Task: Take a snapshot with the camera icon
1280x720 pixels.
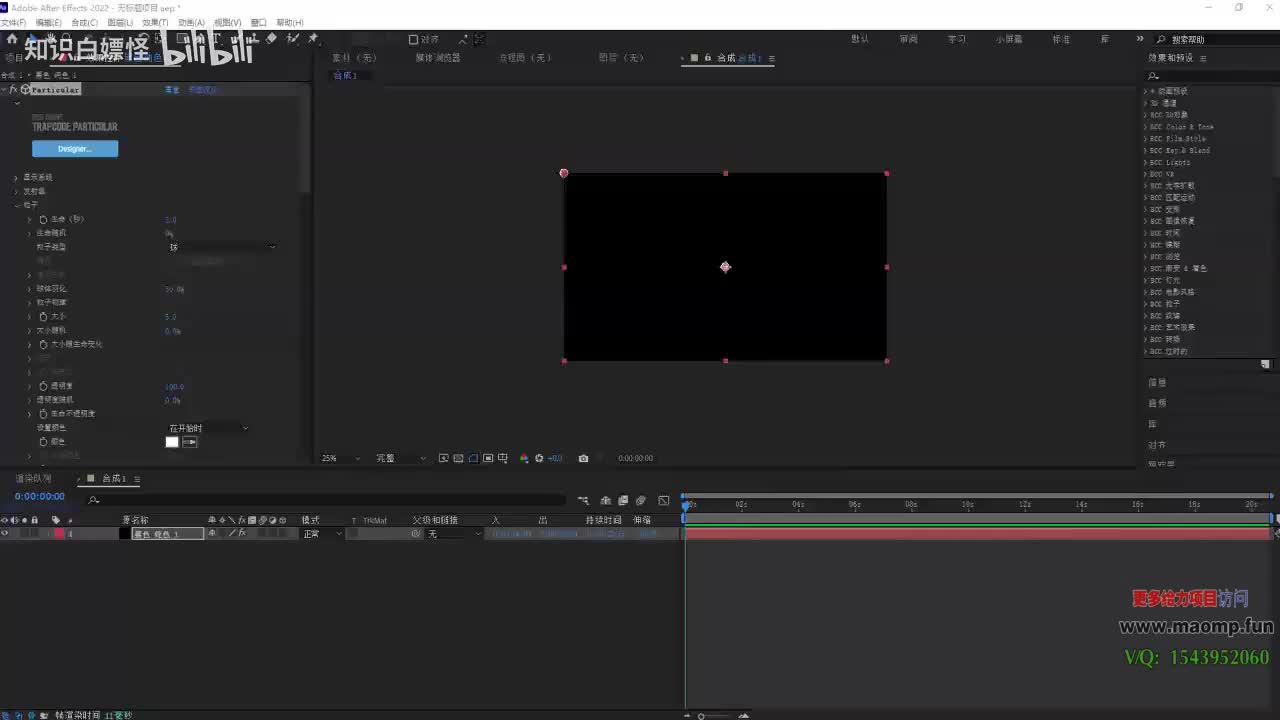Action: (583, 458)
